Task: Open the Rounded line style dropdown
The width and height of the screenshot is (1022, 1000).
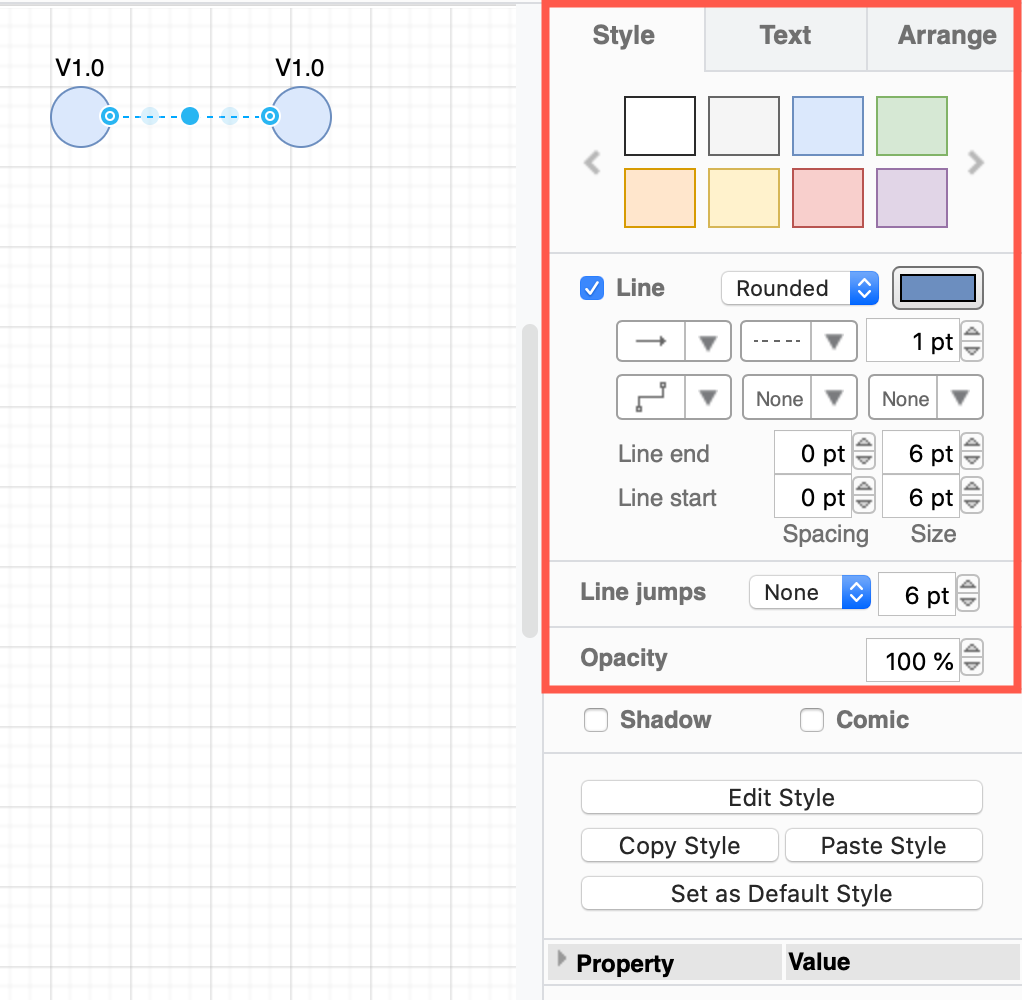Action: [x=799, y=288]
